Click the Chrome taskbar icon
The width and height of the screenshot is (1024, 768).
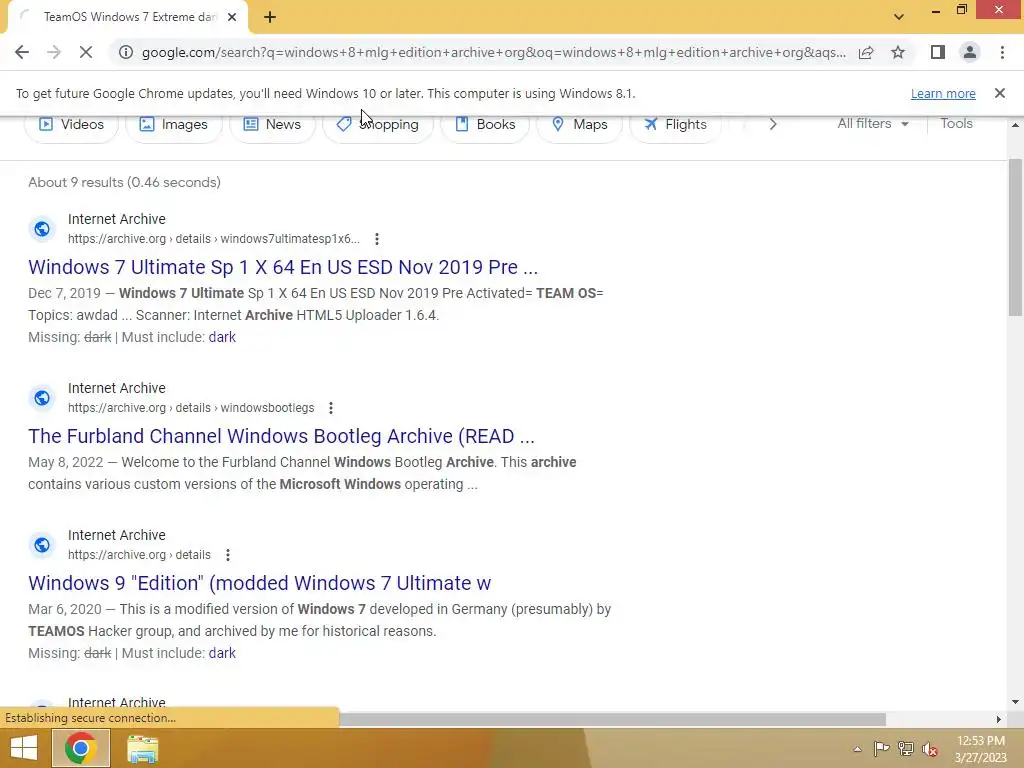[x=81, y=748]
